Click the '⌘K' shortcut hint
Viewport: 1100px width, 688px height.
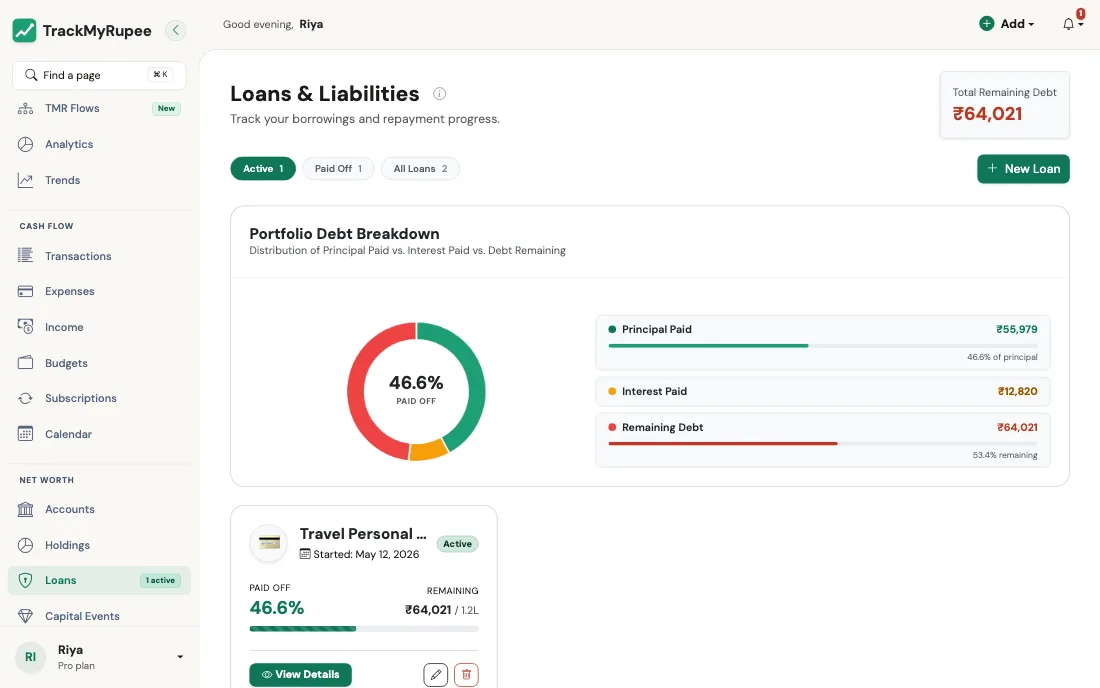click(x=161, y=74)
